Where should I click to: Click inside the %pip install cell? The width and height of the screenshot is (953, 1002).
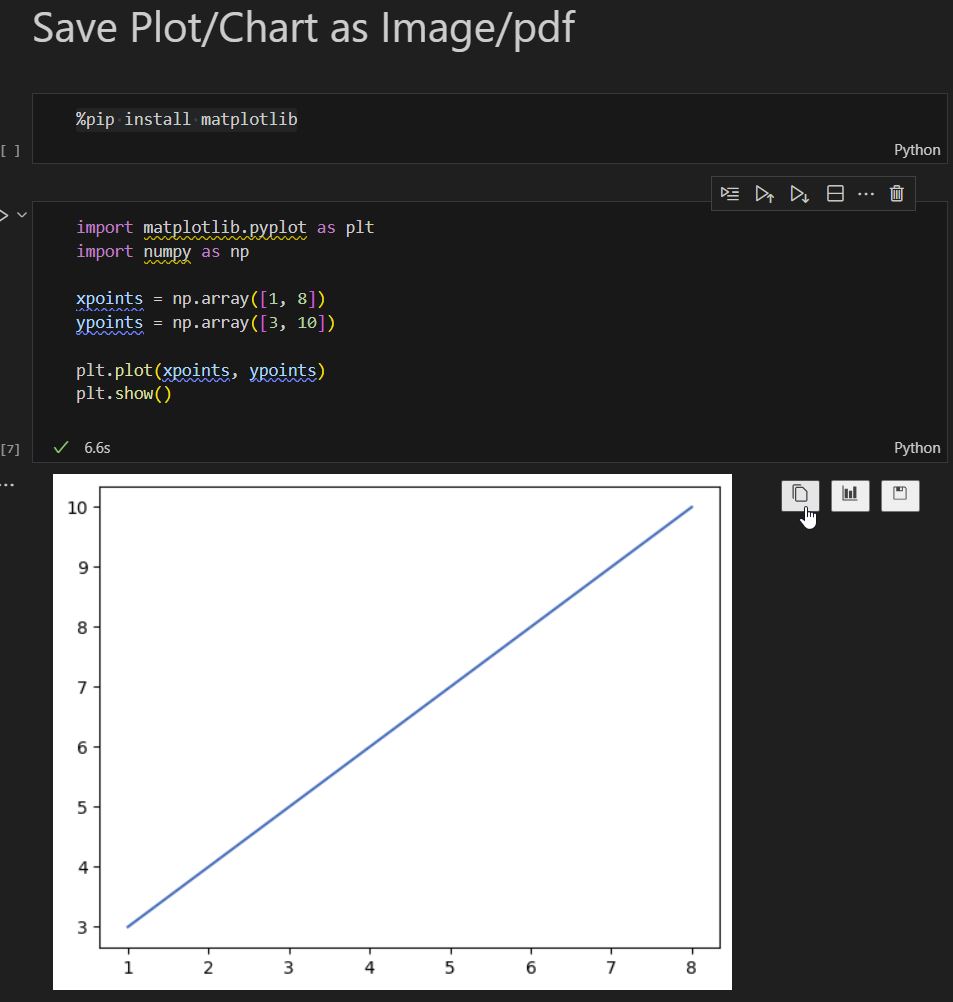click(x=185, y=118)
